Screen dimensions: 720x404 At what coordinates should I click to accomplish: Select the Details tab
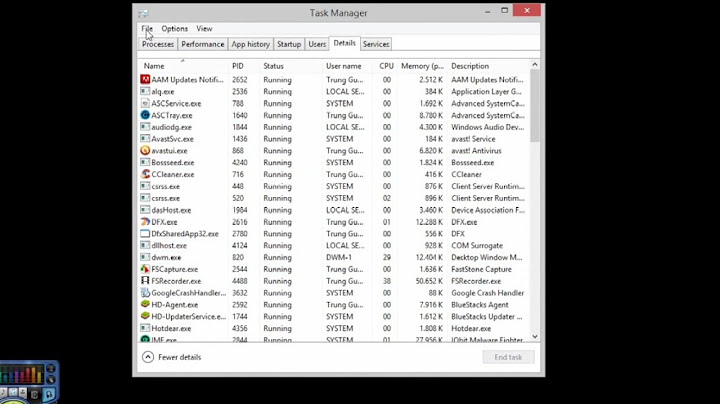click(x=344, y=43)
